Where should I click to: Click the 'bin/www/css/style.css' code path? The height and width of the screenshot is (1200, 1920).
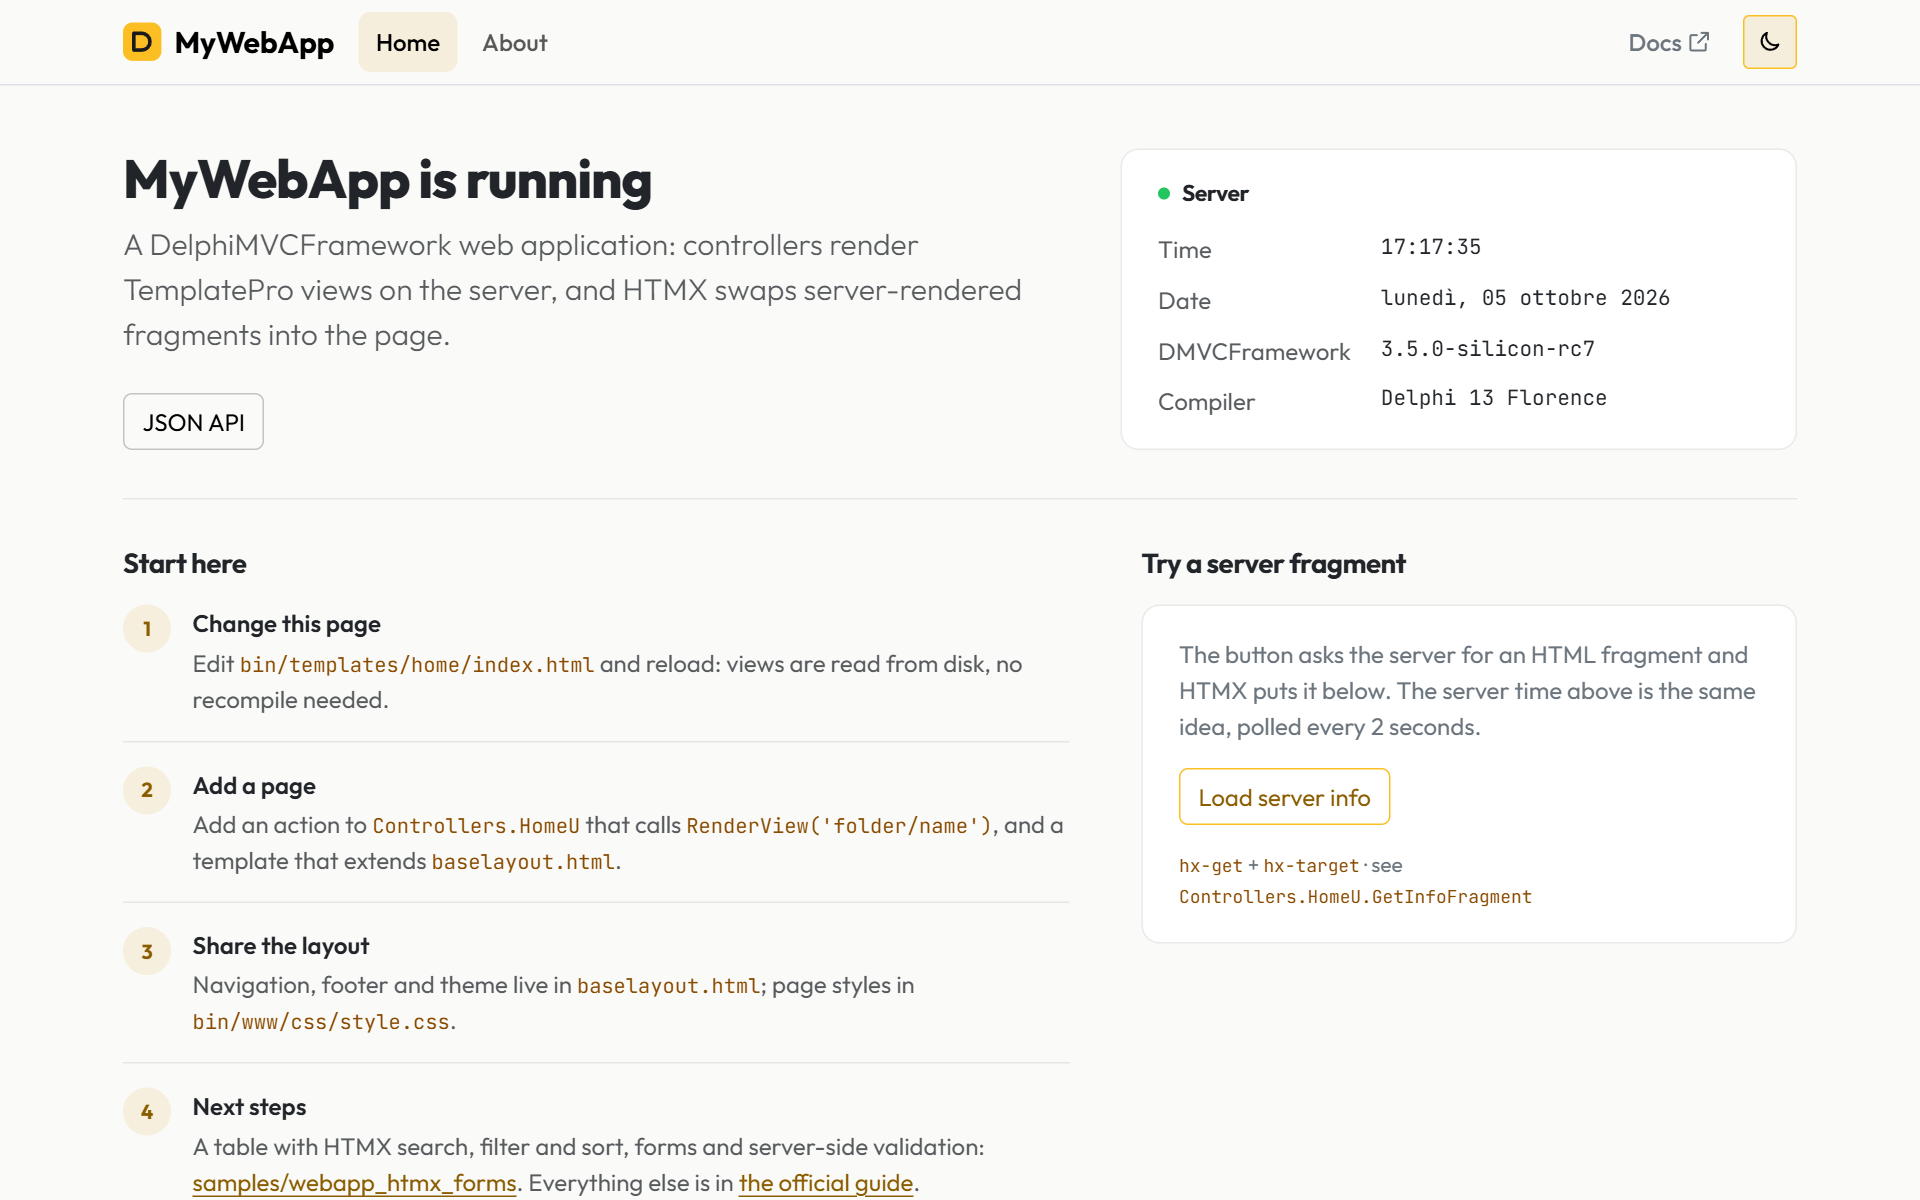(321, 1022)
